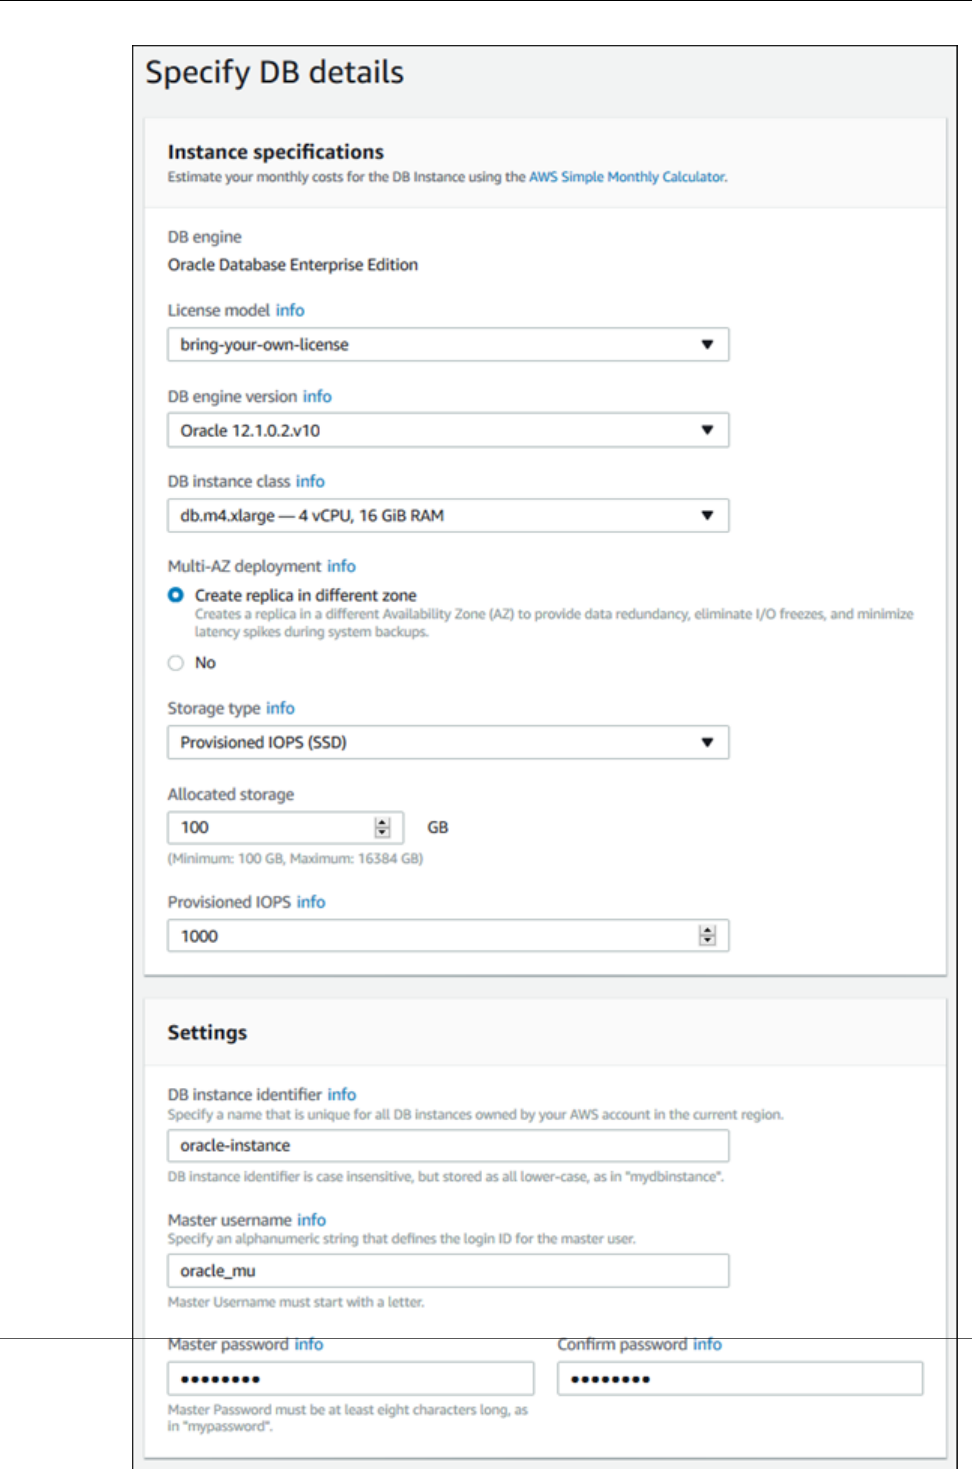Click the Provisioned IOPS stepper arrows
This screenshot has width=972, height=1469.
pos(707,936)
